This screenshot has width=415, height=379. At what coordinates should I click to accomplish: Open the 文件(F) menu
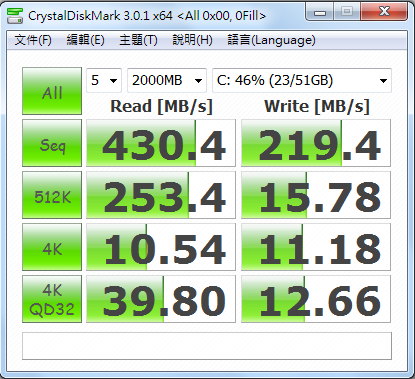point(33,40)
